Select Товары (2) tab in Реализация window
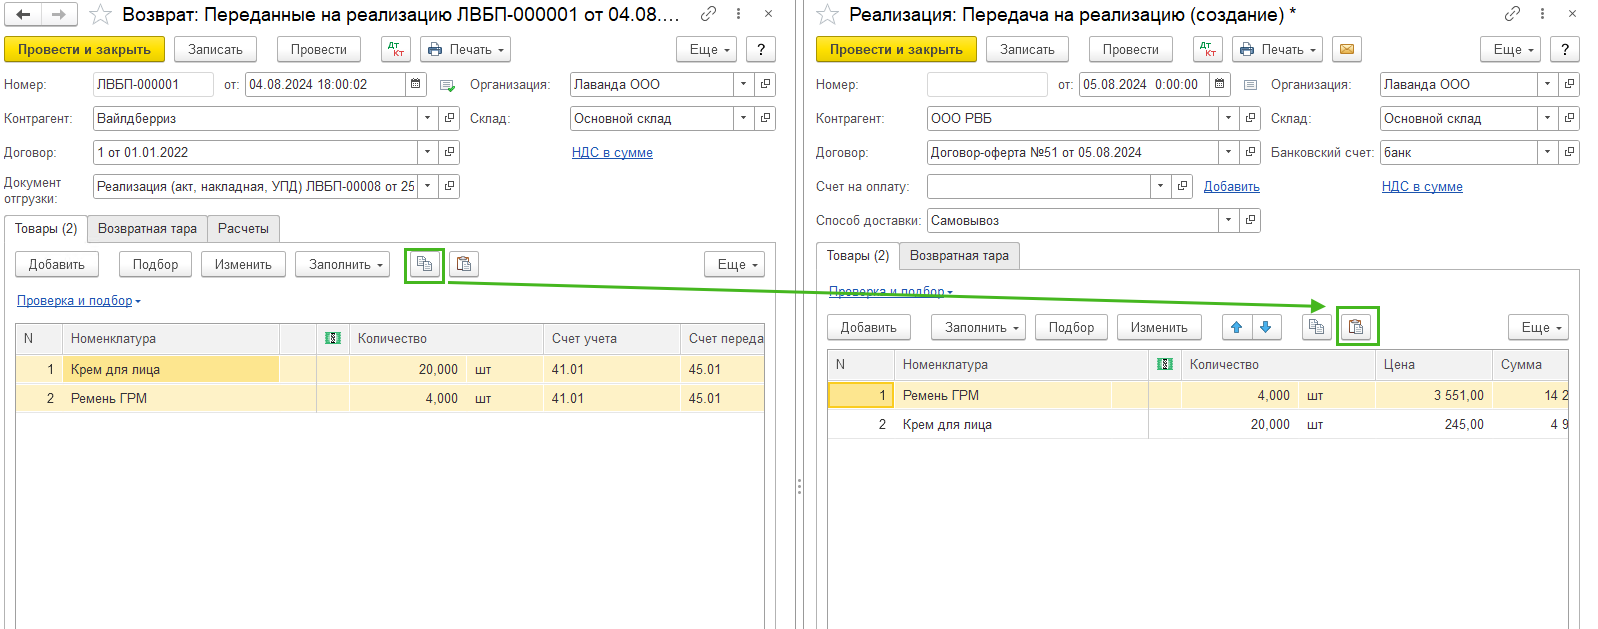Image resolution: width=1598 pixels, height=629 pixels. [858, 256]
